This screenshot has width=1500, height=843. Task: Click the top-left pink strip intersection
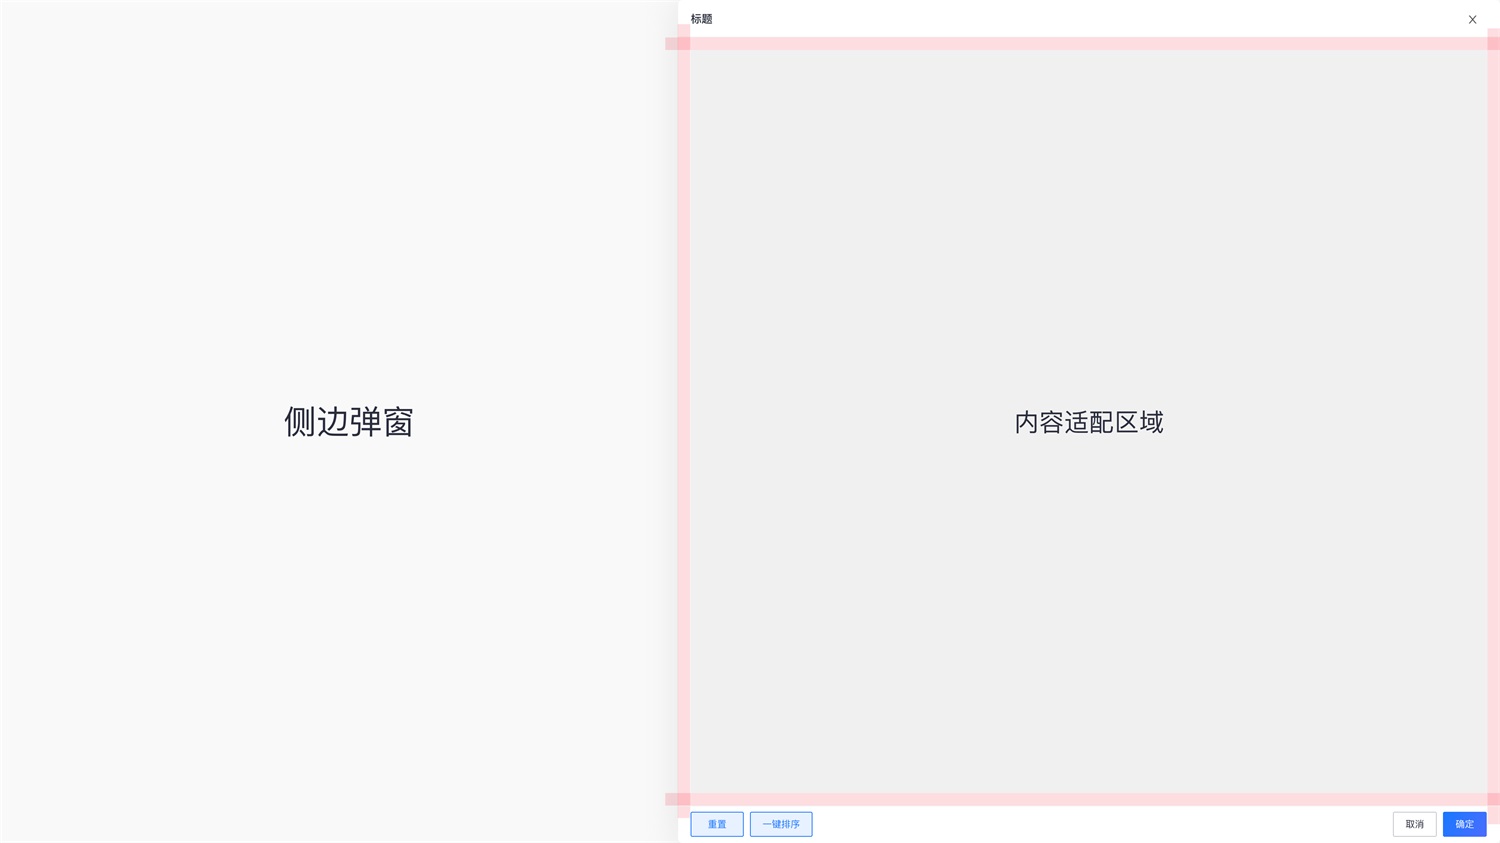coord(684,44)
